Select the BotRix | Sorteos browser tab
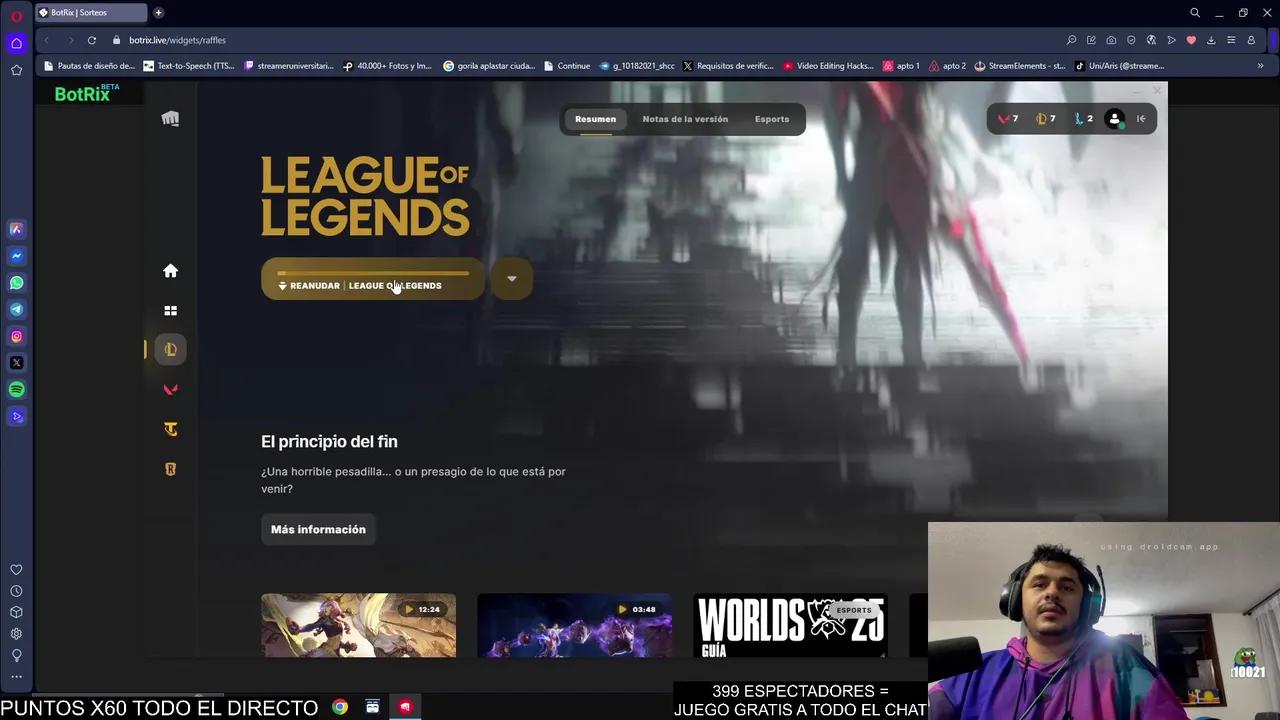1280x720 pixels. coord(90,13)
